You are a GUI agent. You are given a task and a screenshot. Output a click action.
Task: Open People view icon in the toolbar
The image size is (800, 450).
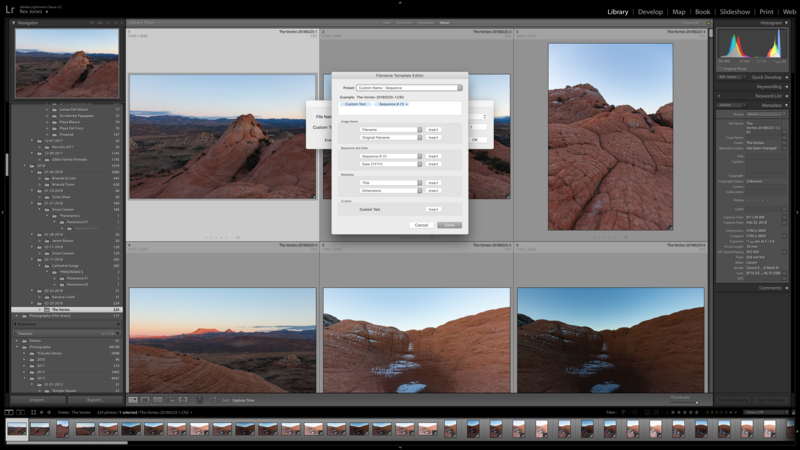(x=183, y=400)
